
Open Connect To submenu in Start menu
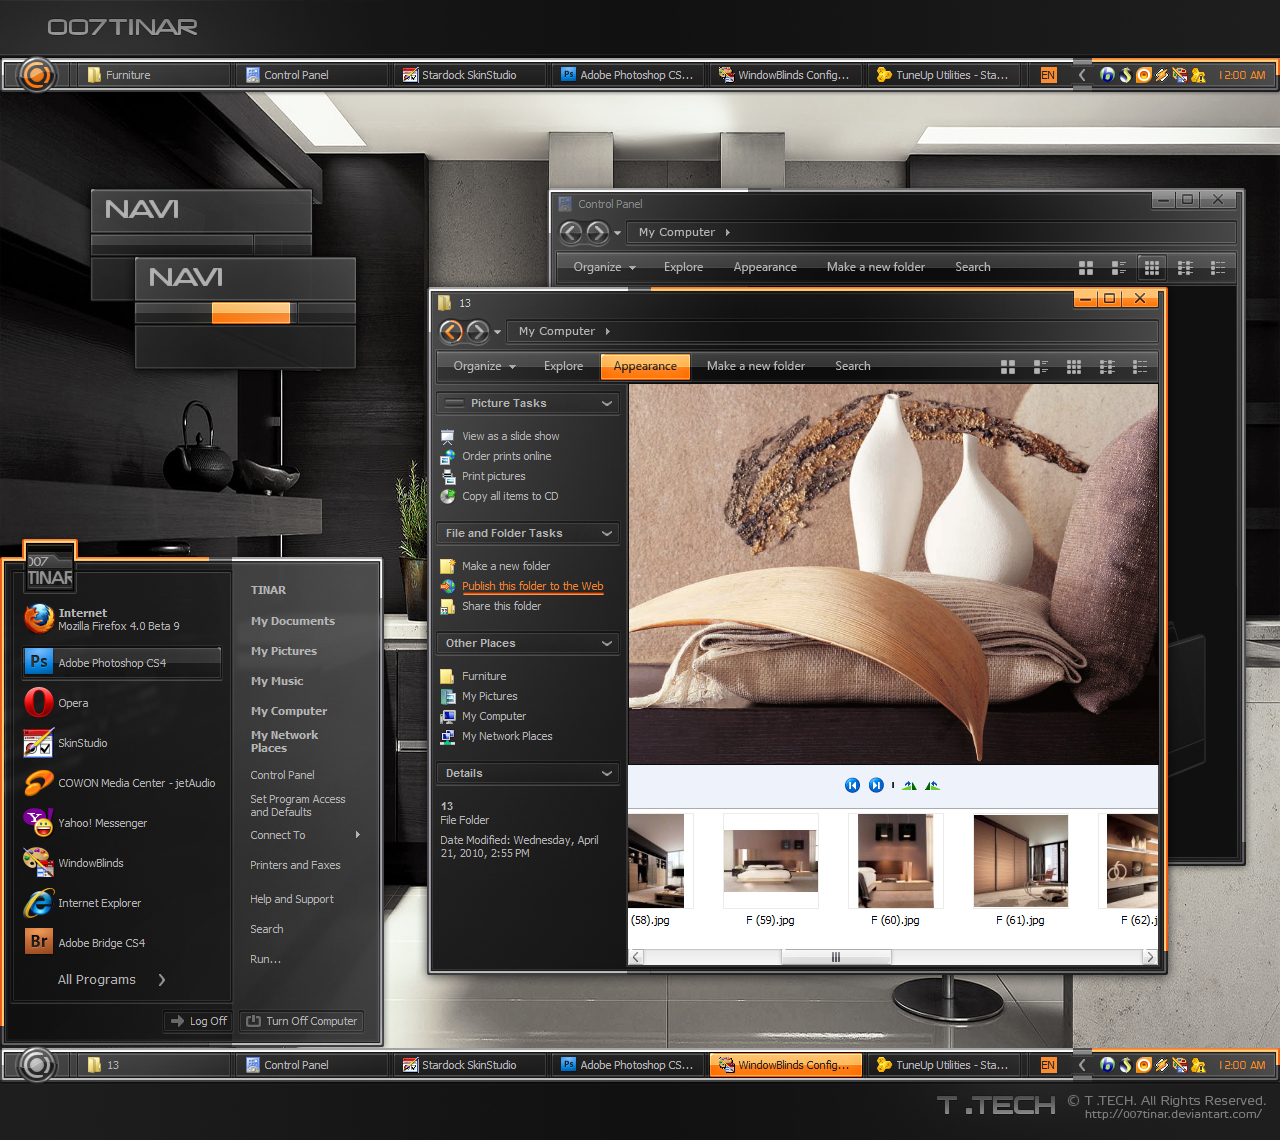[x=305, y=835]
